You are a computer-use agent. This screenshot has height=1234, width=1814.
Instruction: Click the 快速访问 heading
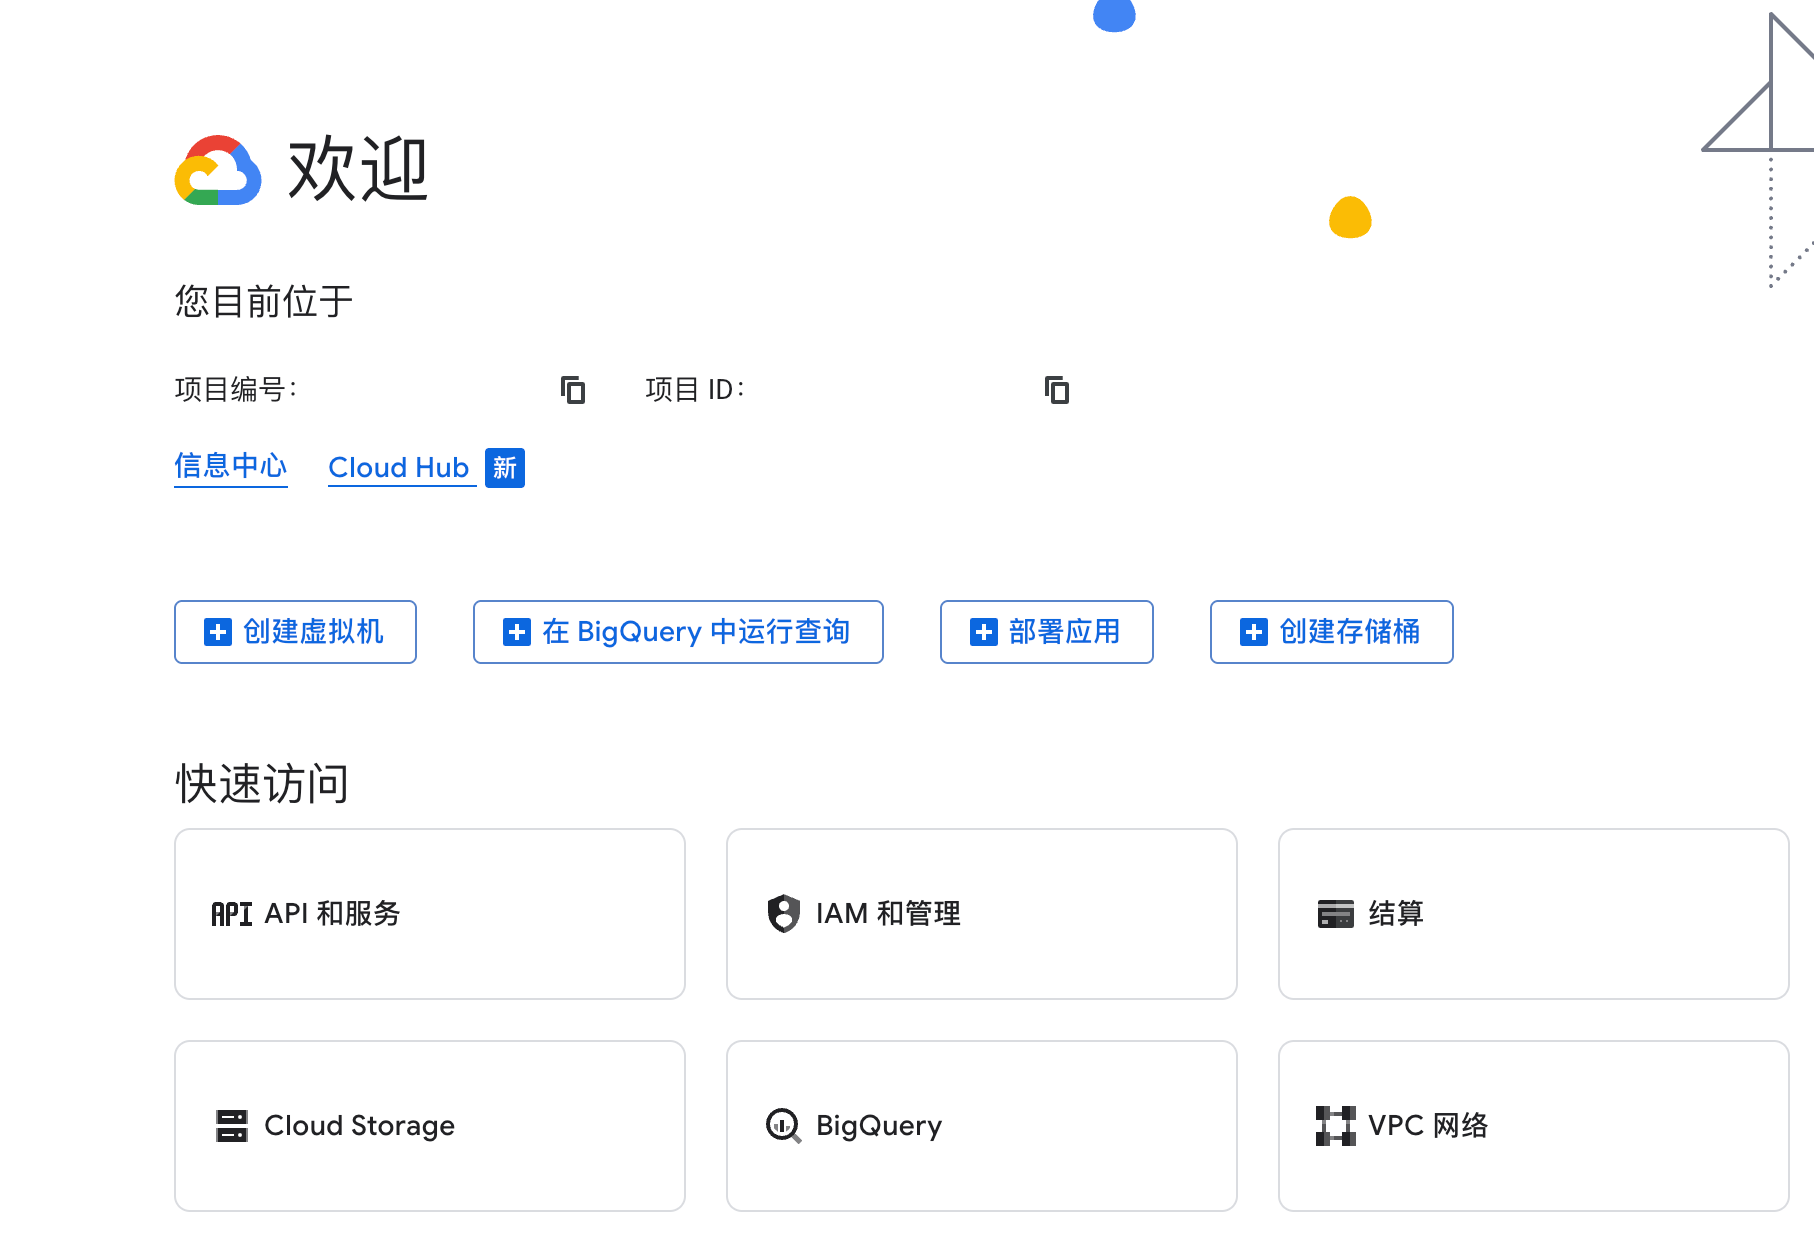(x=262, y=783)
